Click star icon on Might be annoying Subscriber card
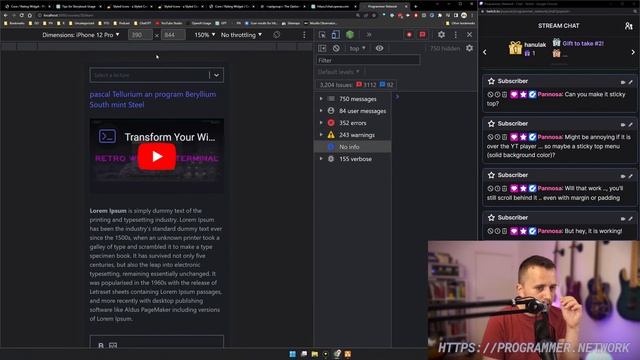Viewport: 640px width, 360px height. tap(491, 124)
